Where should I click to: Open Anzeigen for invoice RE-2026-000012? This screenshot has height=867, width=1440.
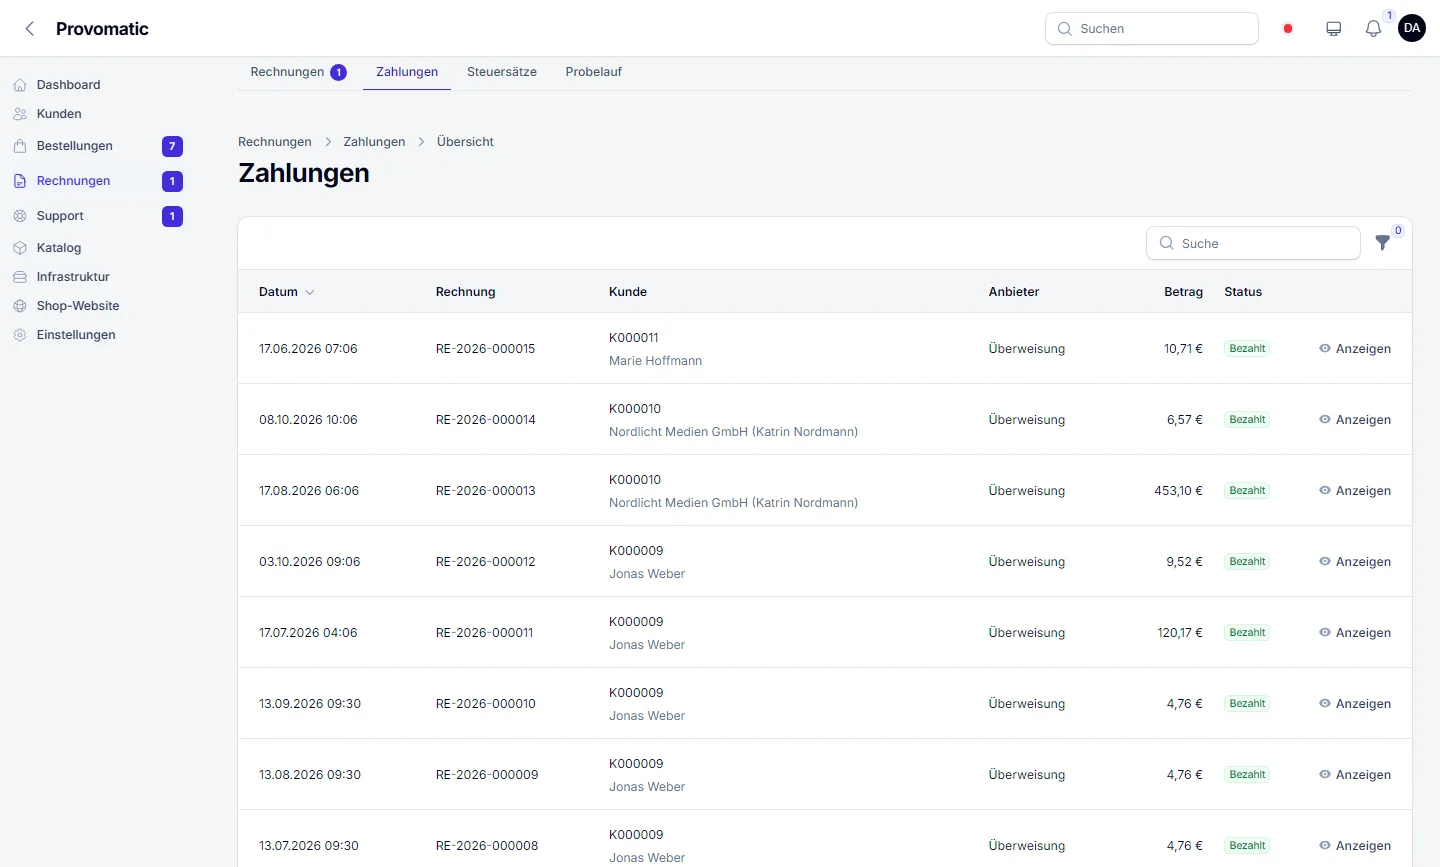click(x=1355, y=562)
